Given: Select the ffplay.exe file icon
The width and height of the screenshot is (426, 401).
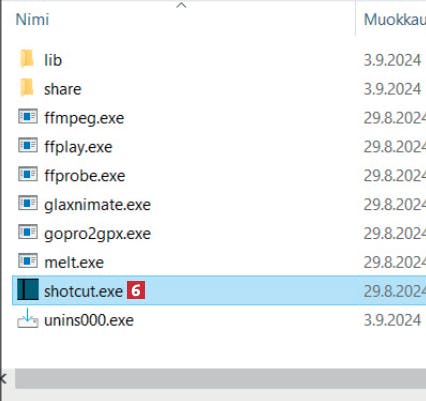Looking at the screenshot, I should 28,146.
